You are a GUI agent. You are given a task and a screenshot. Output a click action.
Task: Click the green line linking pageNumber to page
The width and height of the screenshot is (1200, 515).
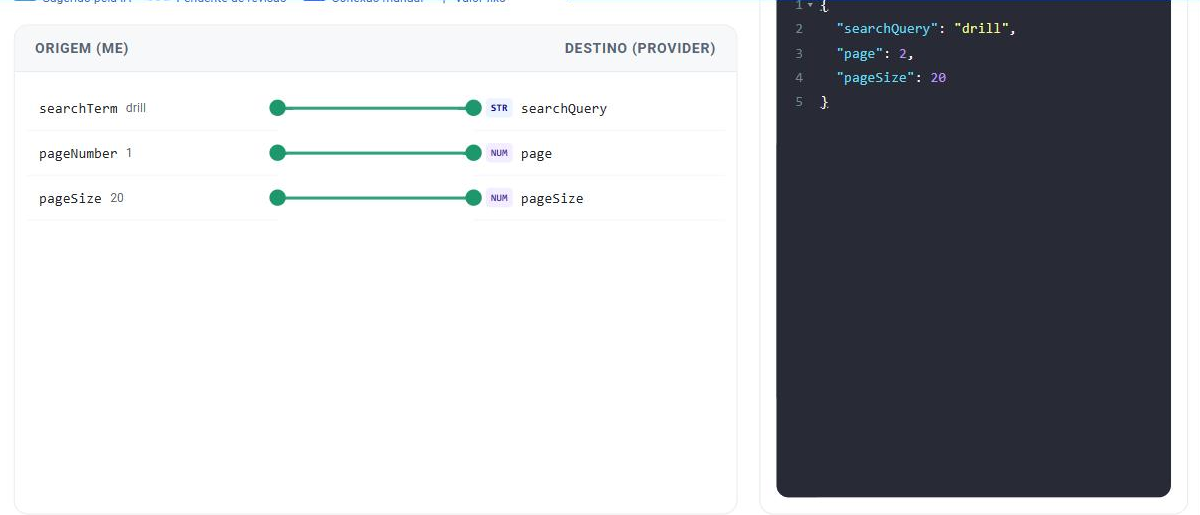point(376,153)
